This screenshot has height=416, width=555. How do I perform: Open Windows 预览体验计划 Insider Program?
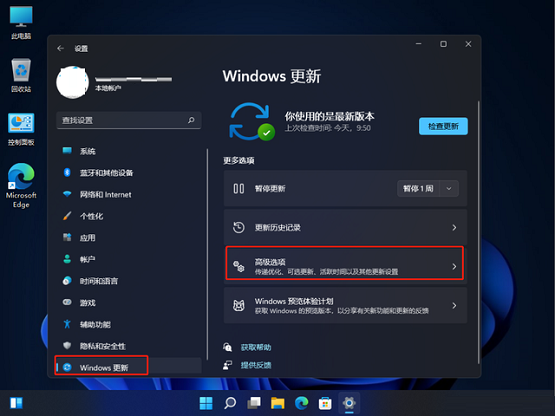coord(345,305)
